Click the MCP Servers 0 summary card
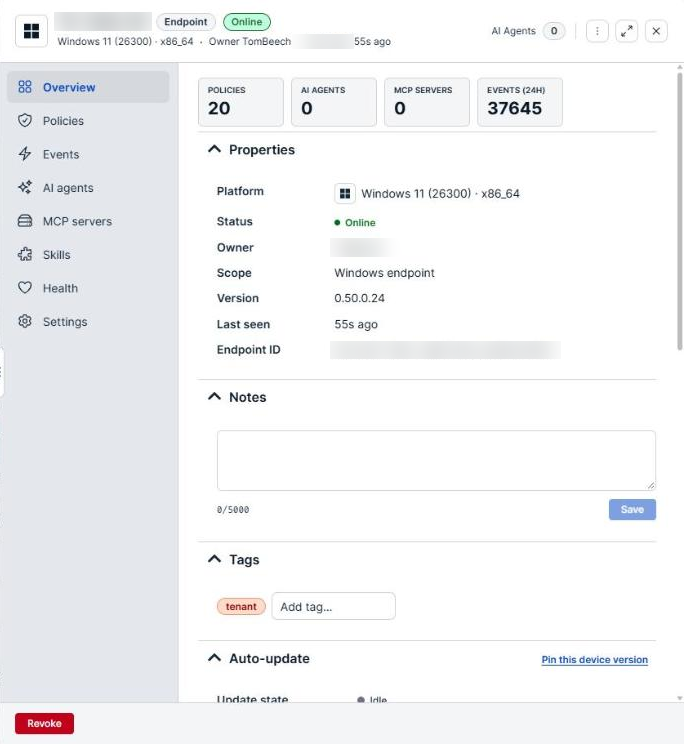Screen dimensions: 684x744 click(427, 102)
